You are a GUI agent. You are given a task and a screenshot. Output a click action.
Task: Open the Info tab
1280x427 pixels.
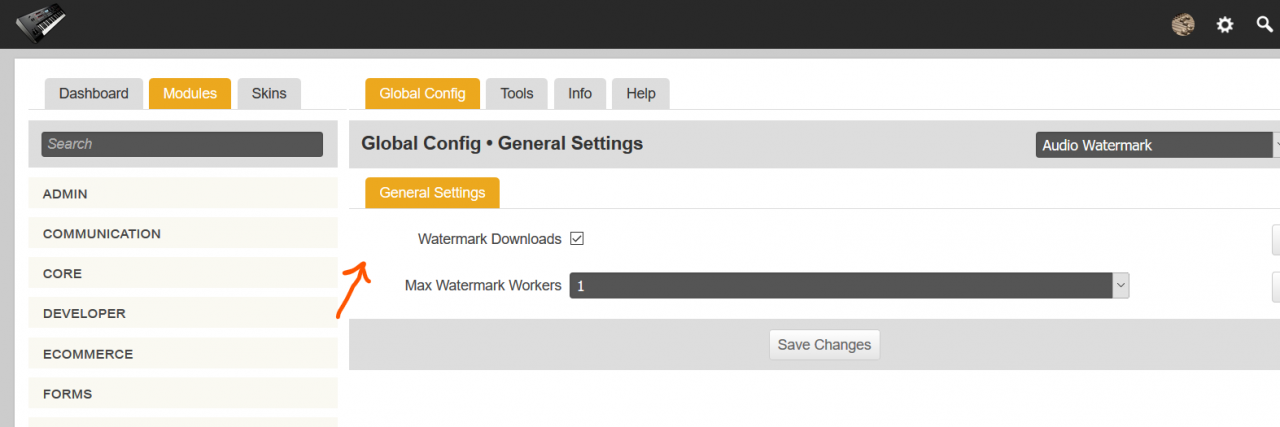[580, 94]
